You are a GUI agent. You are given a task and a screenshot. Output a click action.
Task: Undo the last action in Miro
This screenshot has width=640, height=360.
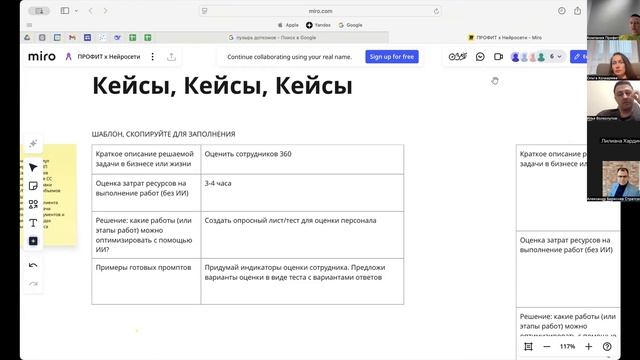click(x=33, y=265)
